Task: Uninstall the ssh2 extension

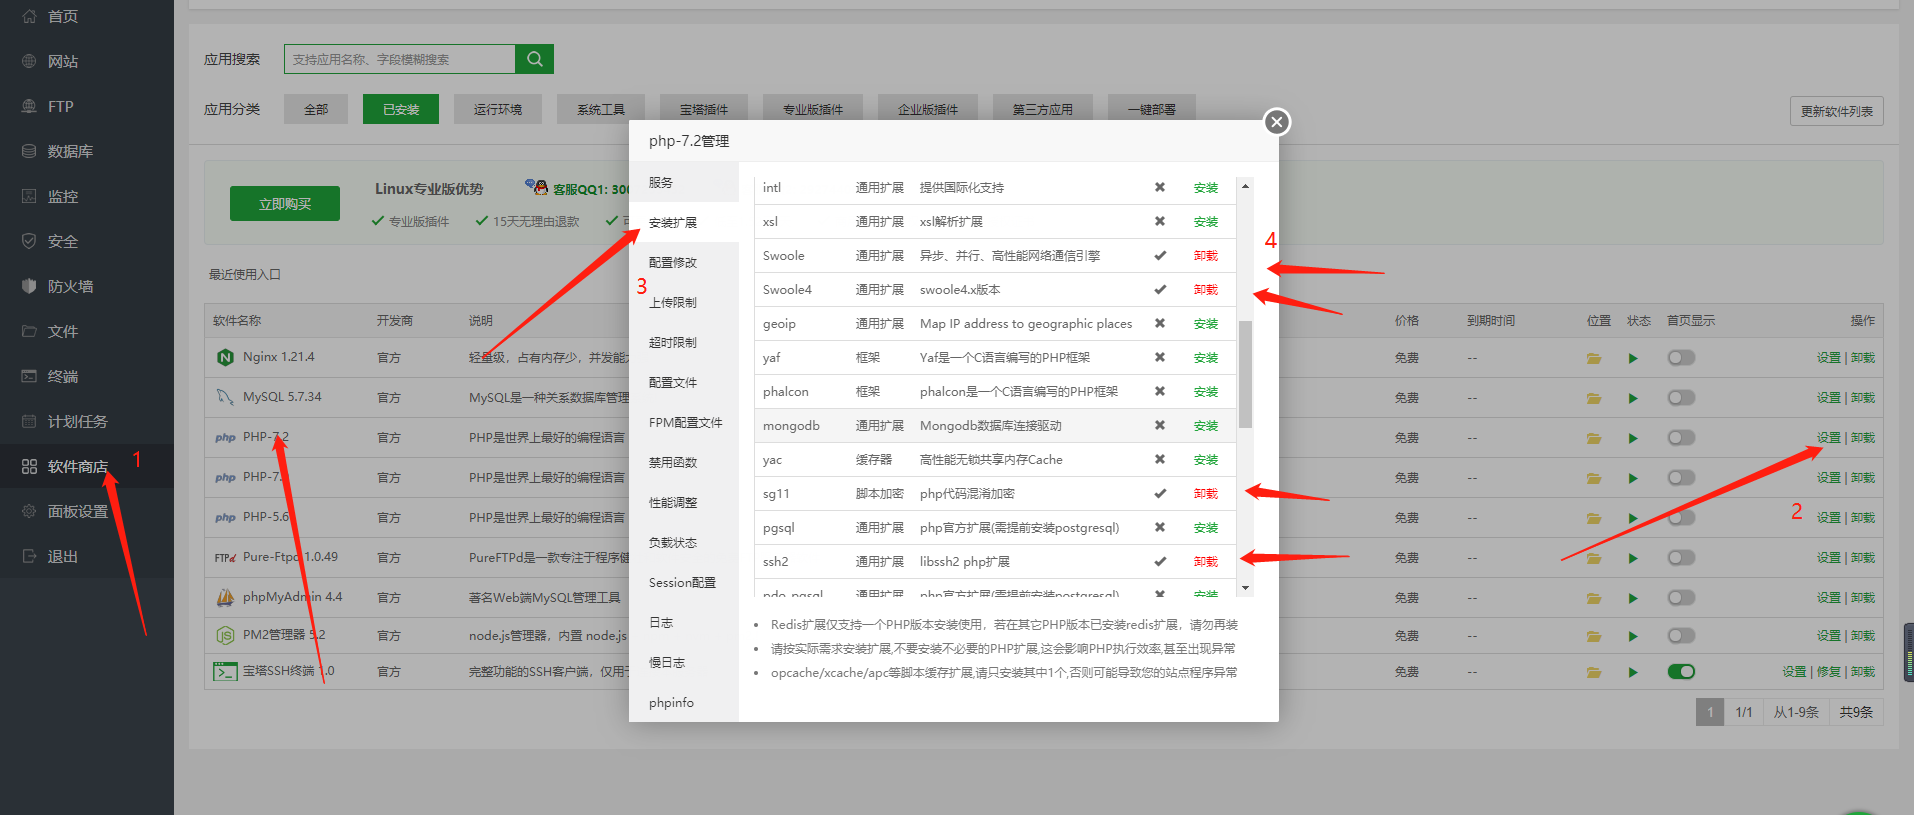Action: [x=1206, y=562]
